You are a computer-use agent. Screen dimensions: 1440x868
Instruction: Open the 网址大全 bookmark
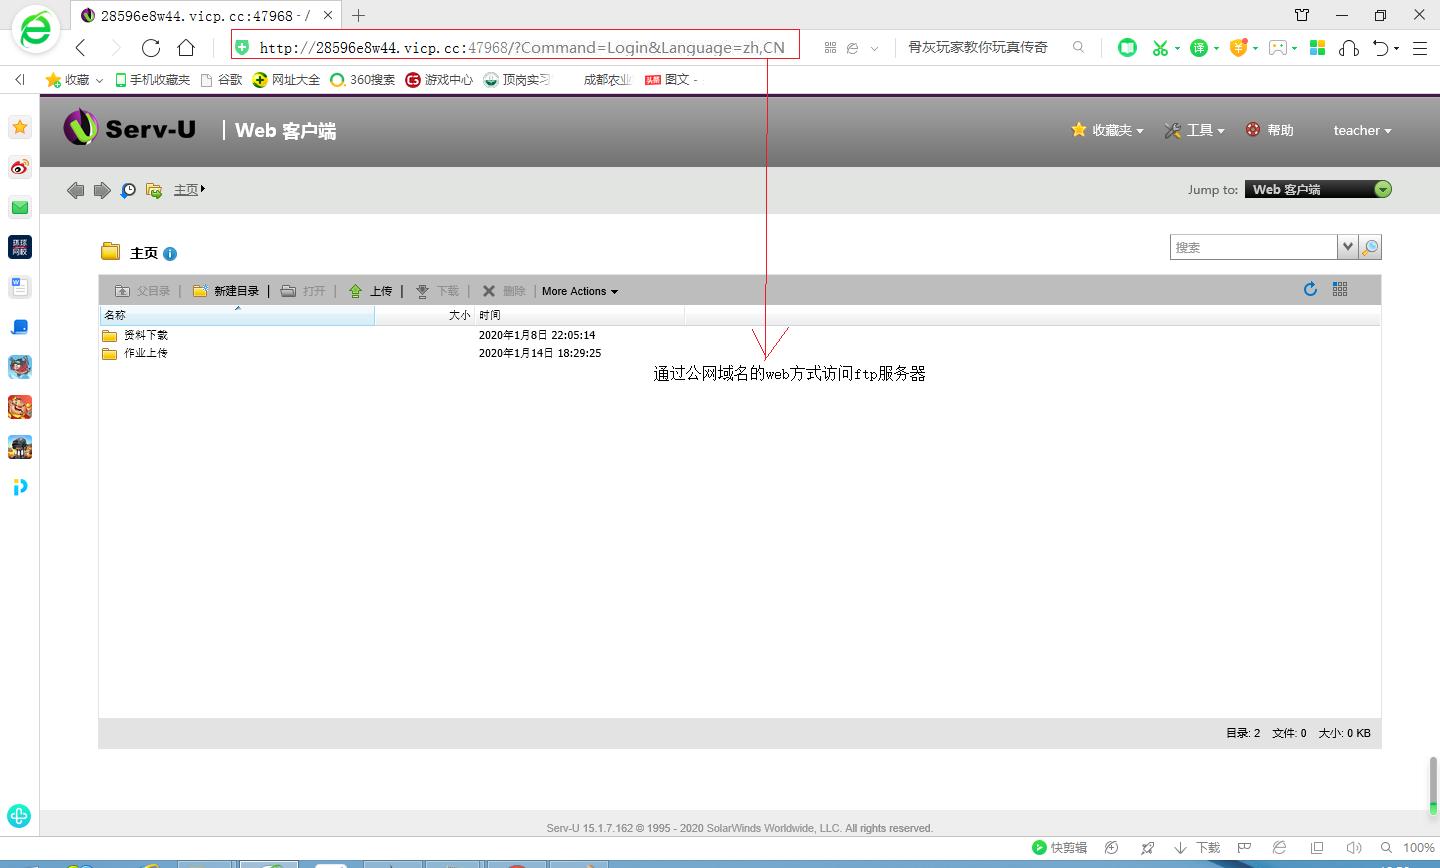(286, 79)
